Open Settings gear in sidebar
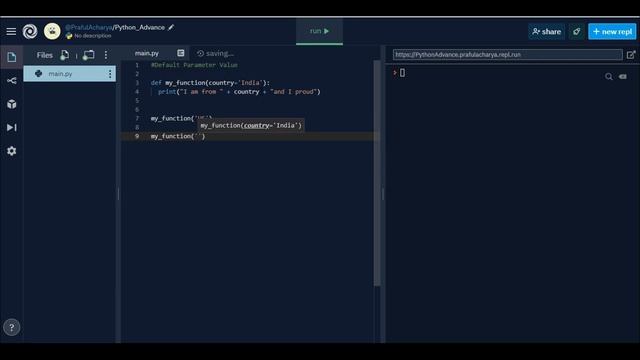This screenshot has width=640, height=360. point(11,151)
